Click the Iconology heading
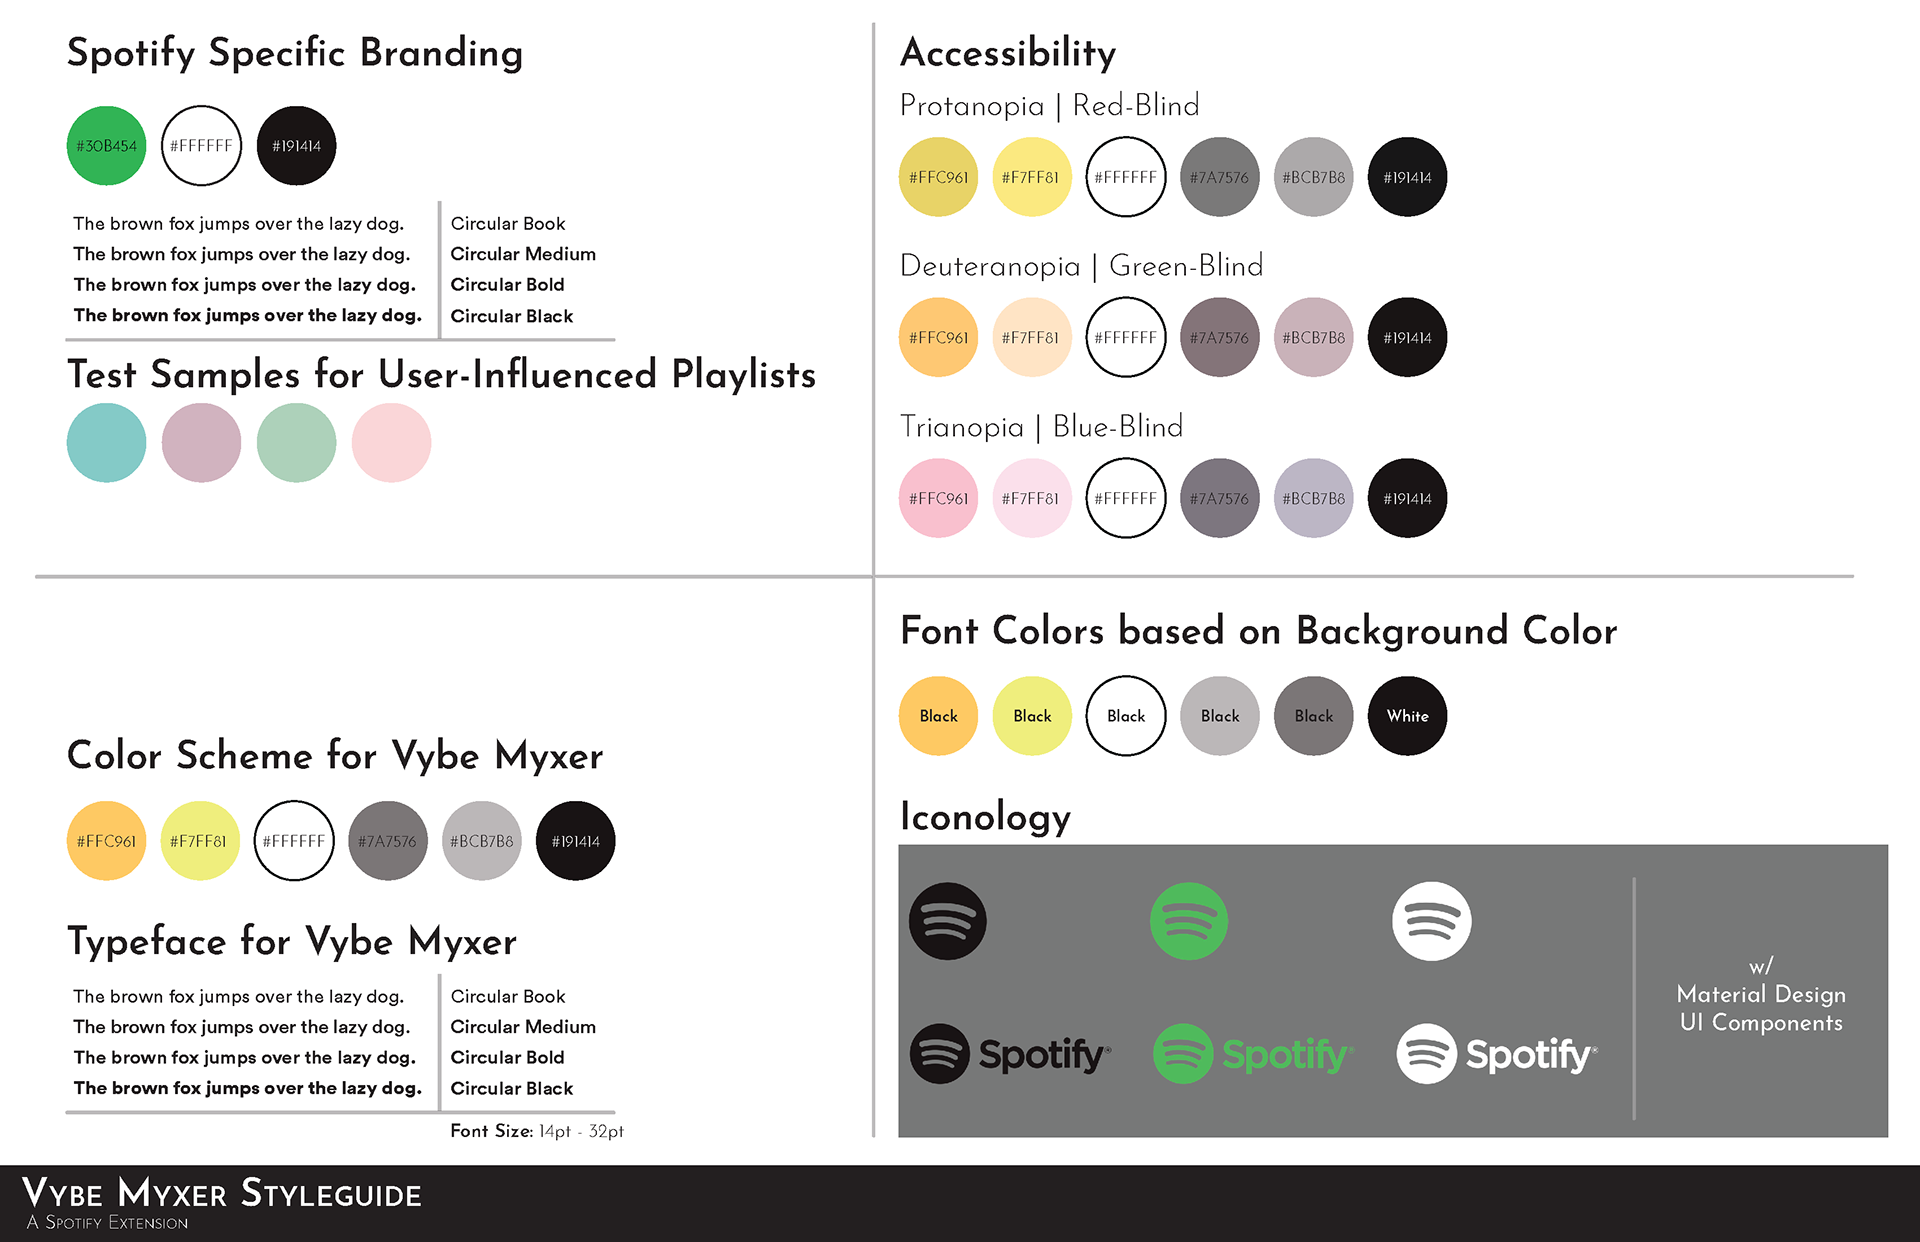This screenshot has height=1242, width=1920. click(986, 817)
